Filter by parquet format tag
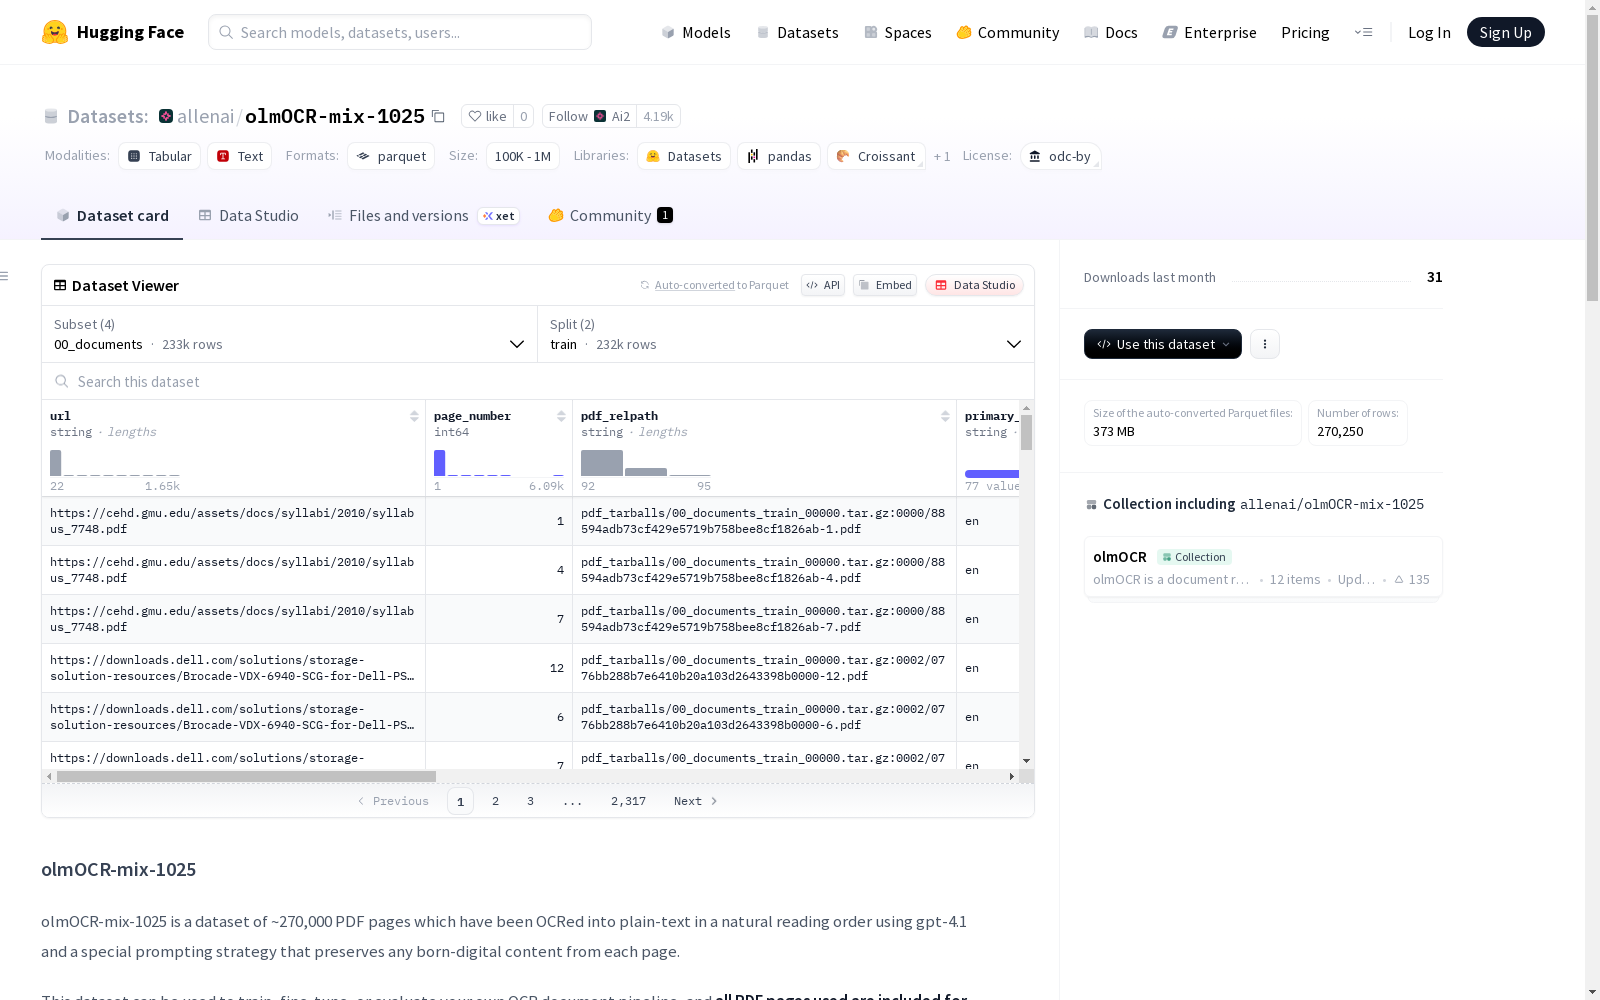Viewport: 1600px width, 1000px height. coord(391,156)
